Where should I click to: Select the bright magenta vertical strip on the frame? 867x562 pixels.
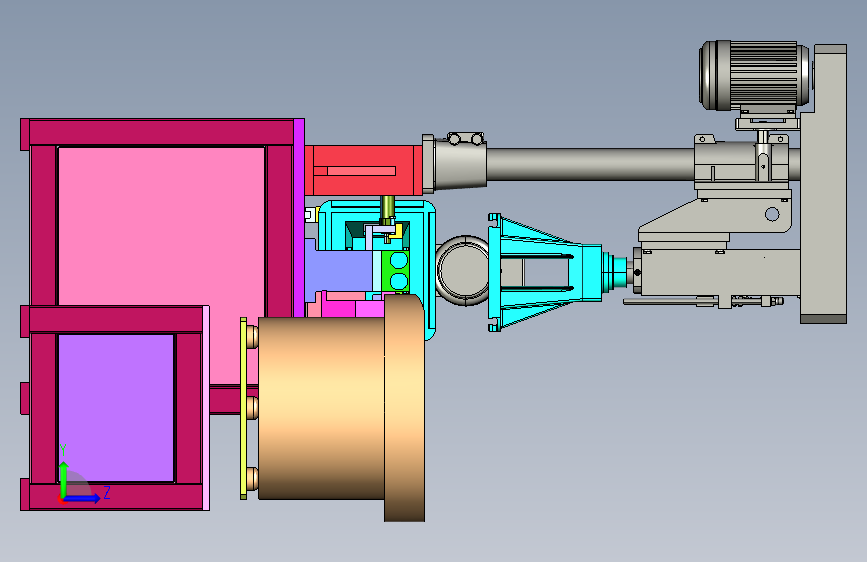[299, 217]
